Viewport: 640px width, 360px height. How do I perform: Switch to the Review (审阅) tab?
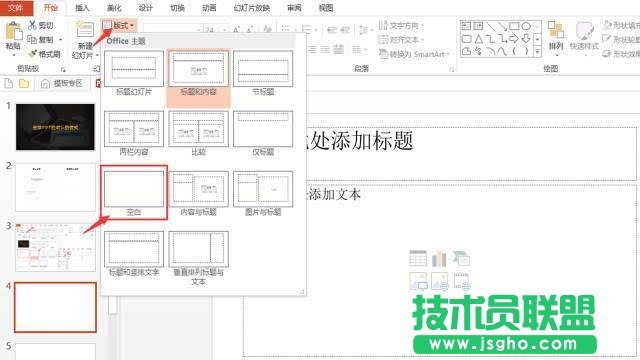click(x=294, y=8)
